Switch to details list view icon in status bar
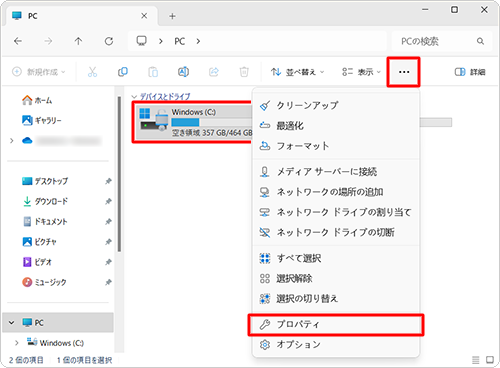Screen dimensions: 500x368 [476, 360]
